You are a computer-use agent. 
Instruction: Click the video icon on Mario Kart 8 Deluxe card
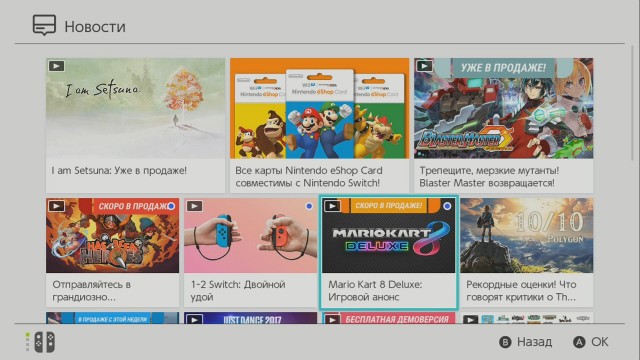[332, 206]
